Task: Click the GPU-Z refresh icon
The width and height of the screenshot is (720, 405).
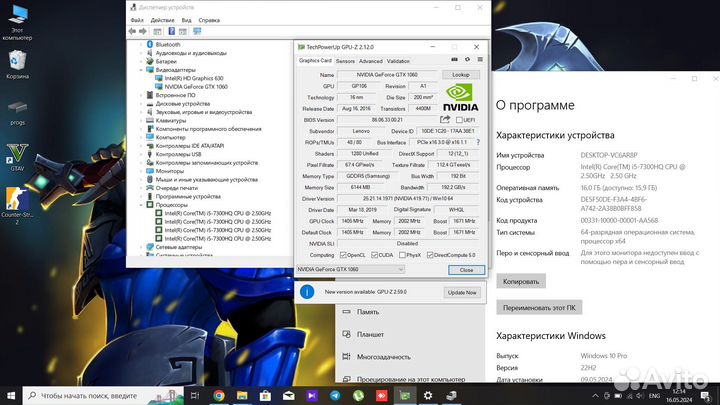Action: [x=467, y=60]
